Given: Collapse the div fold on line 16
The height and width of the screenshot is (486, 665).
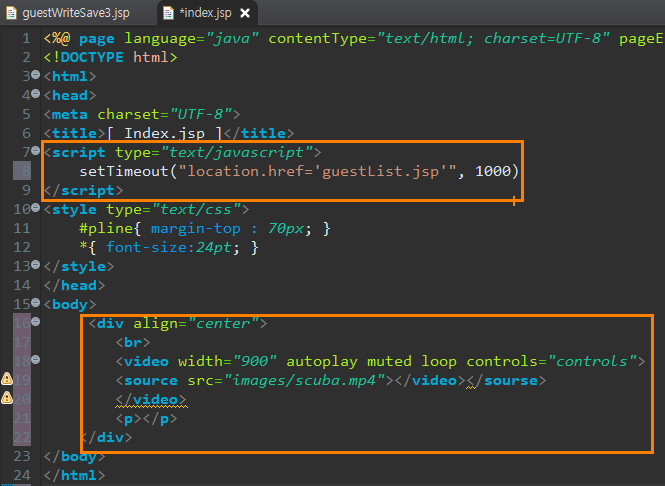Looking at the screenshot, I should 36,321.
